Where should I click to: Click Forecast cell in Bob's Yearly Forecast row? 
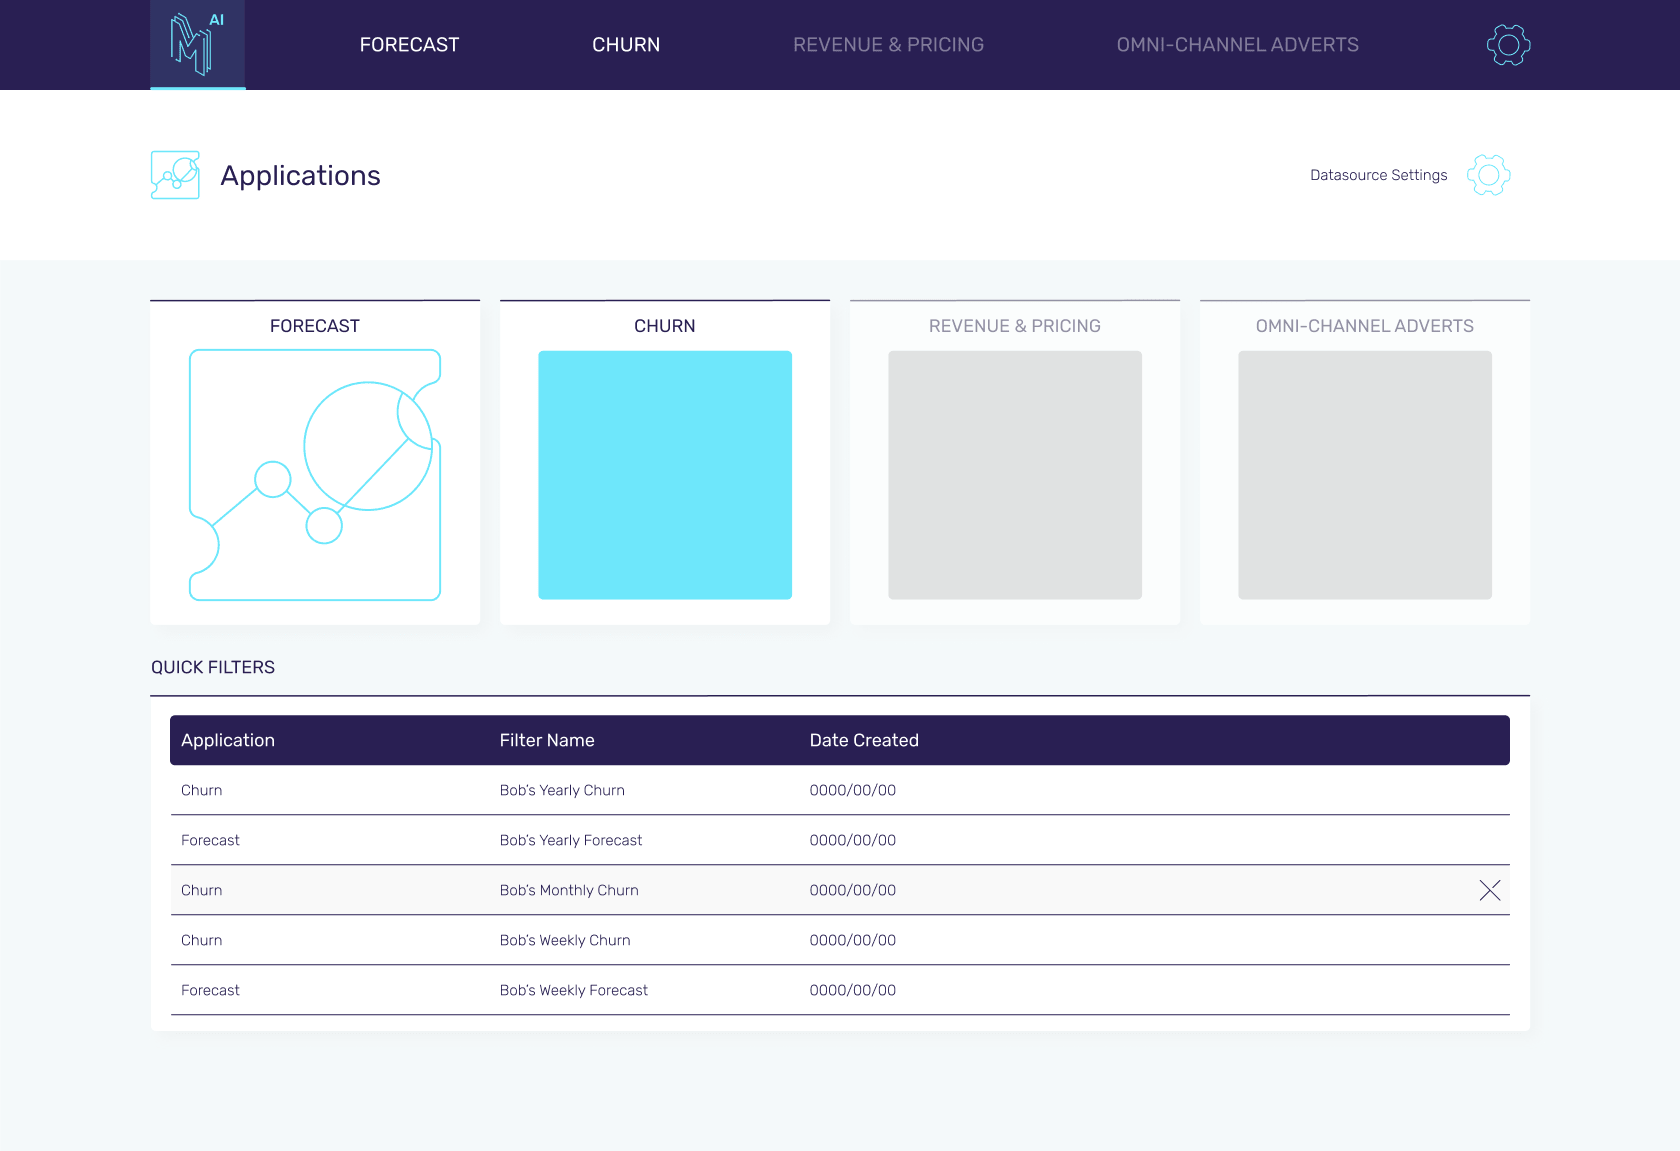[x=210, y=840]
